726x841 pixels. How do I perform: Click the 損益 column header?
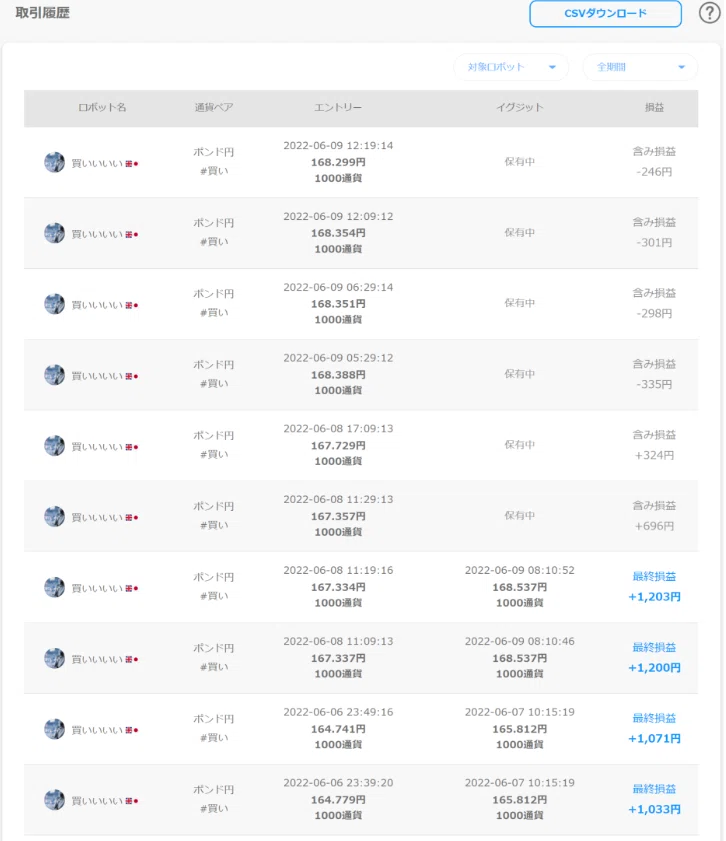[x=654, y=107]
